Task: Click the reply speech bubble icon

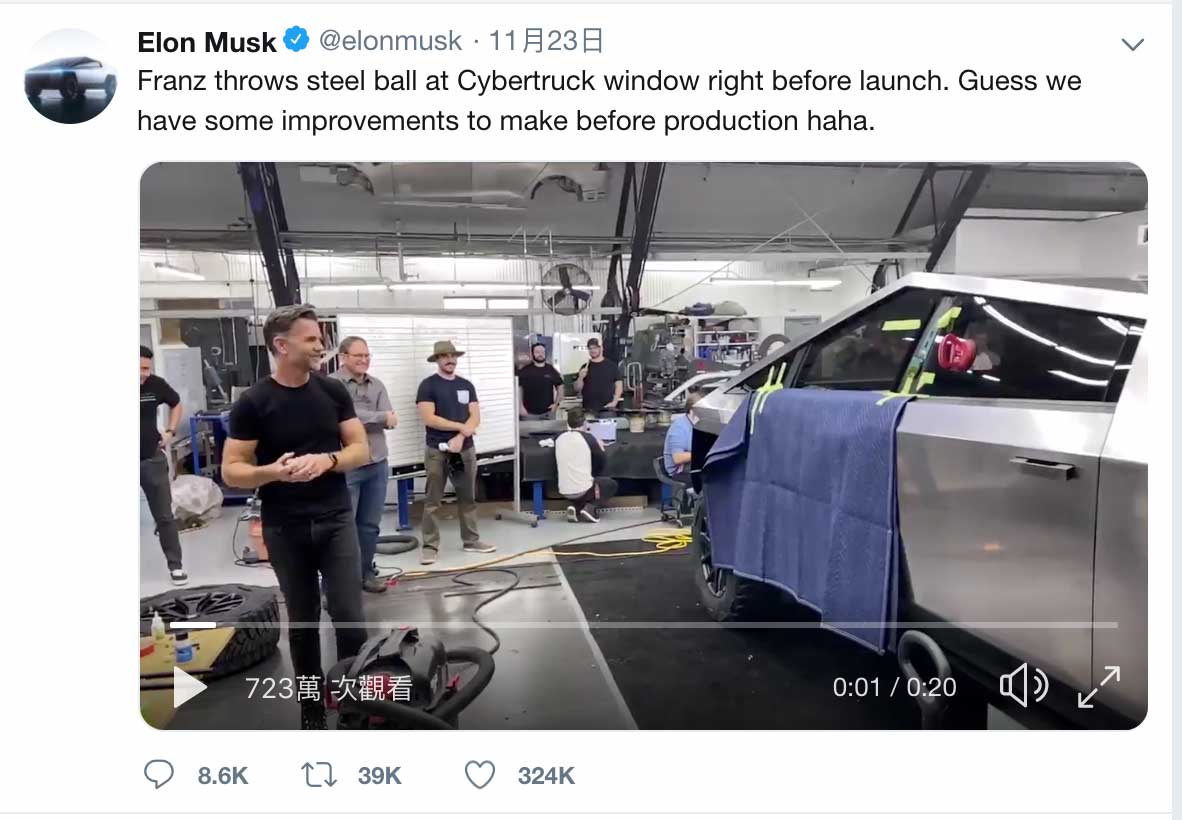Action: pyautogui.click(x=158, y=774)
